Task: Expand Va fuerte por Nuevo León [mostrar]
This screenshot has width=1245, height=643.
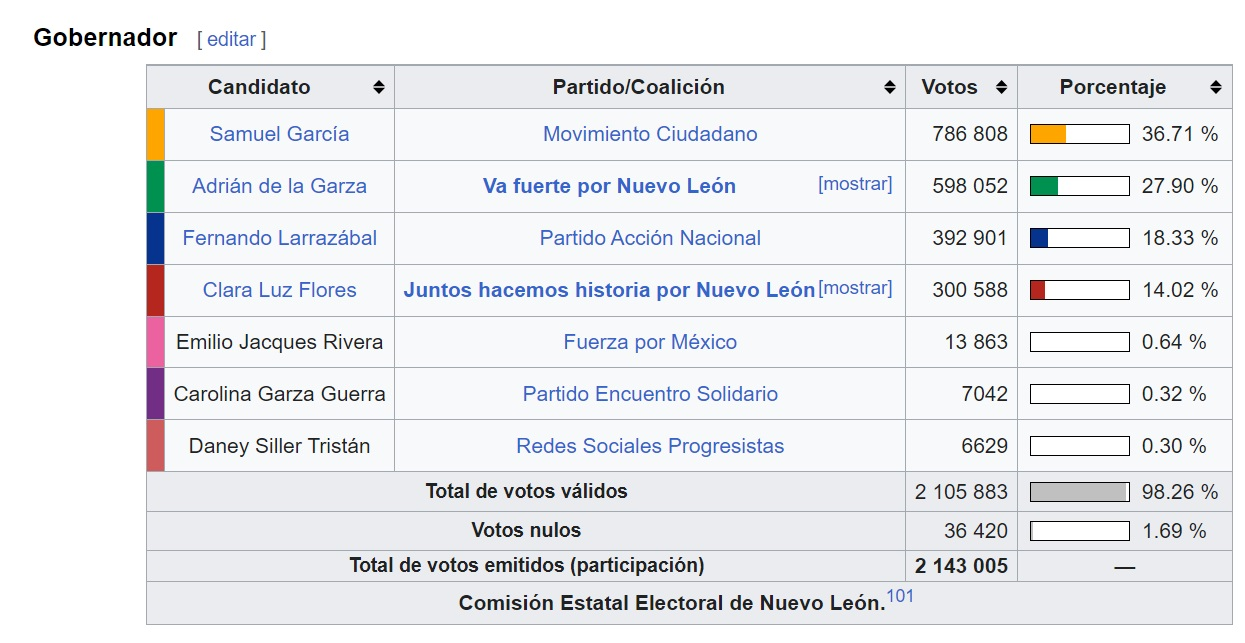Action: click(x=855, y=185)
